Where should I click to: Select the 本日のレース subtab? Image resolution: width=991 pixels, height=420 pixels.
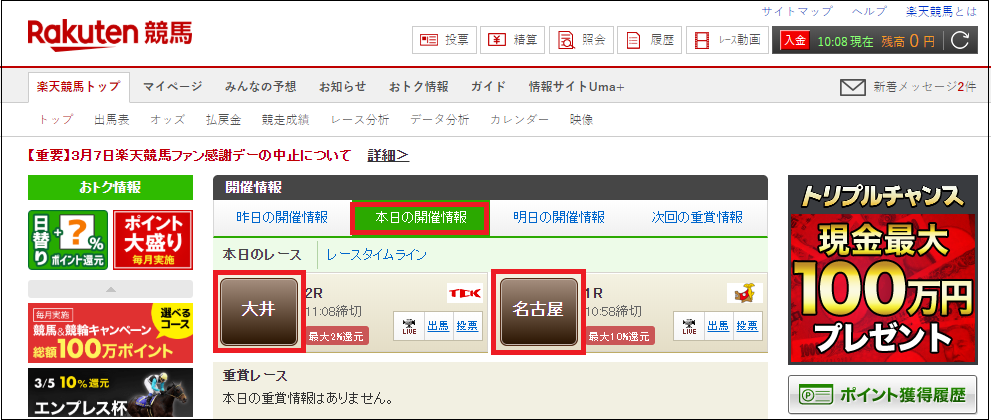pos(262,255)
